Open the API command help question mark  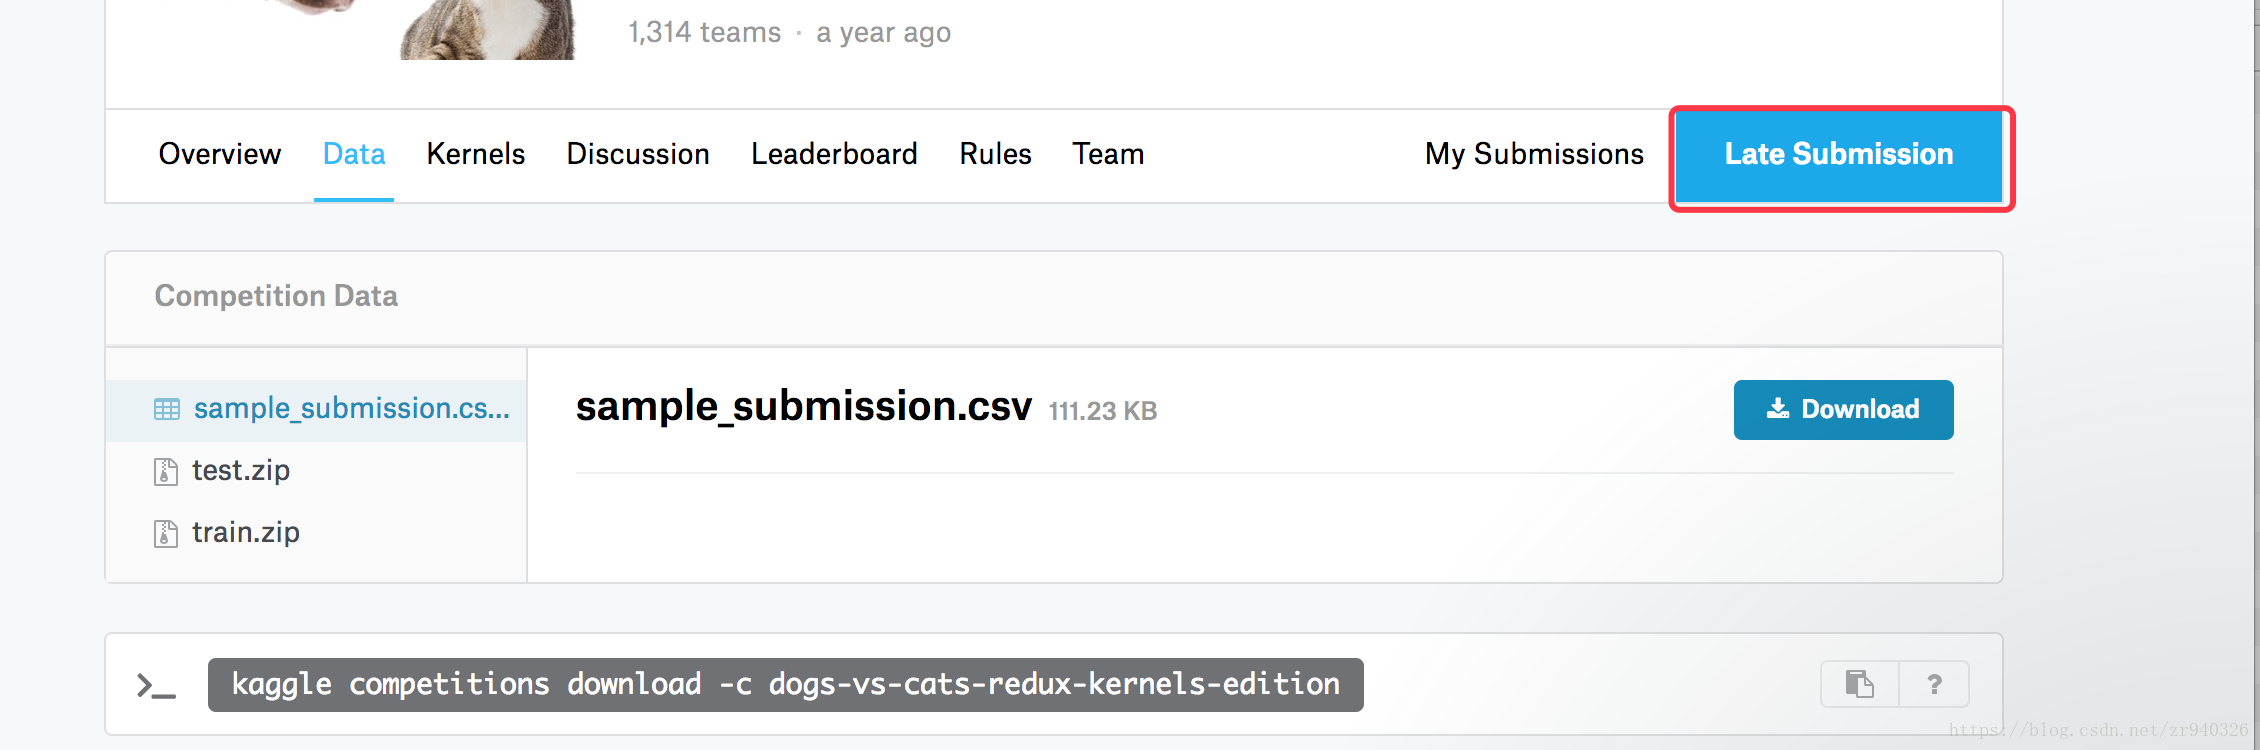1934,684
